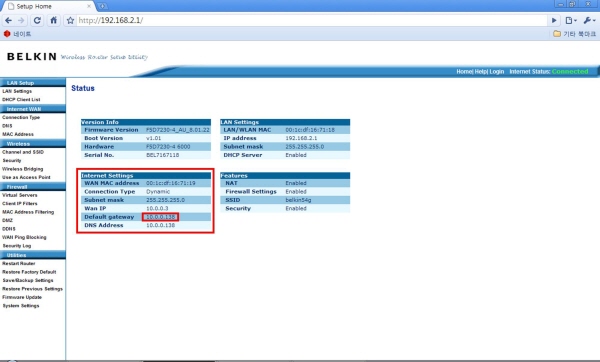
Task: Open WAN Ping Blocking
Action: point(24,237)
